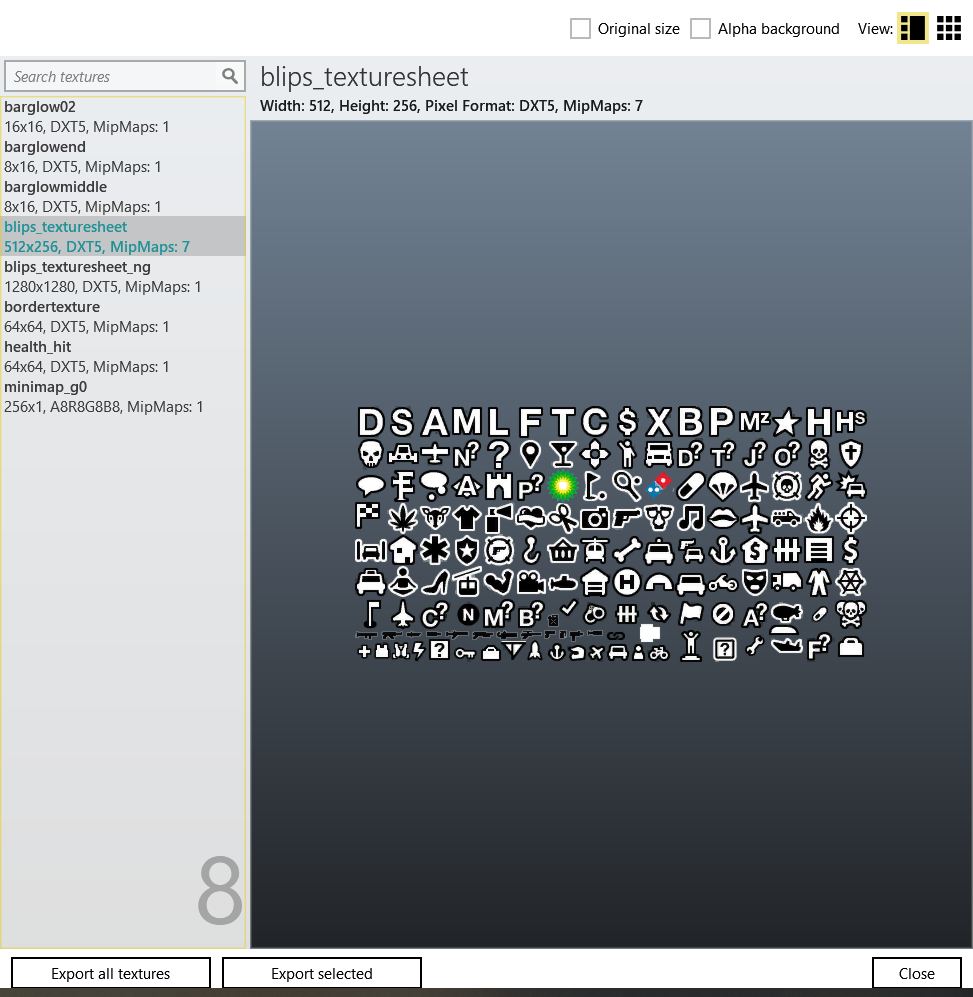Image resolution: width=973 pixels, height=997 pixels.
Task: Click the dollar sign blip in the top row
Action: click(x=627, y=422)
